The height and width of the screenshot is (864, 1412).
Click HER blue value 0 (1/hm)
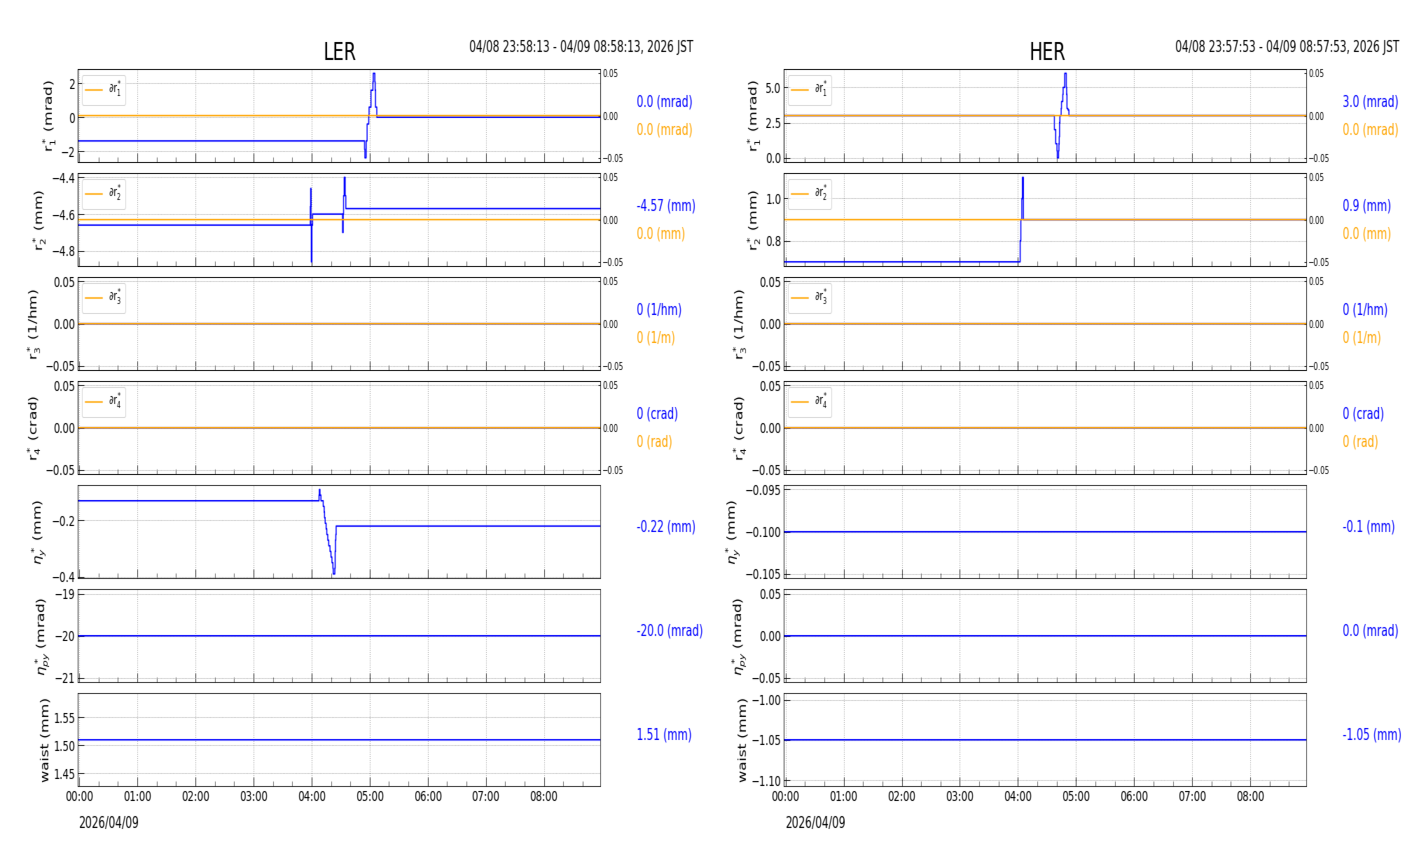(x=1365, y=310)
